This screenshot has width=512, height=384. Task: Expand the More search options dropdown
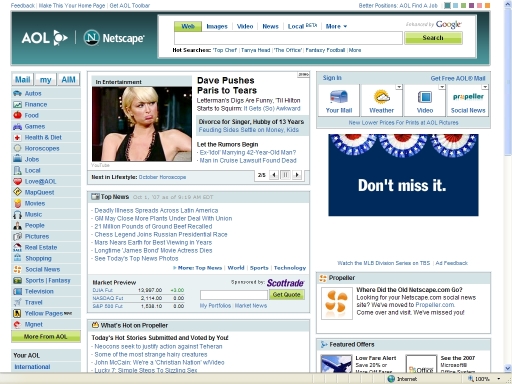[x=336, y=26]
